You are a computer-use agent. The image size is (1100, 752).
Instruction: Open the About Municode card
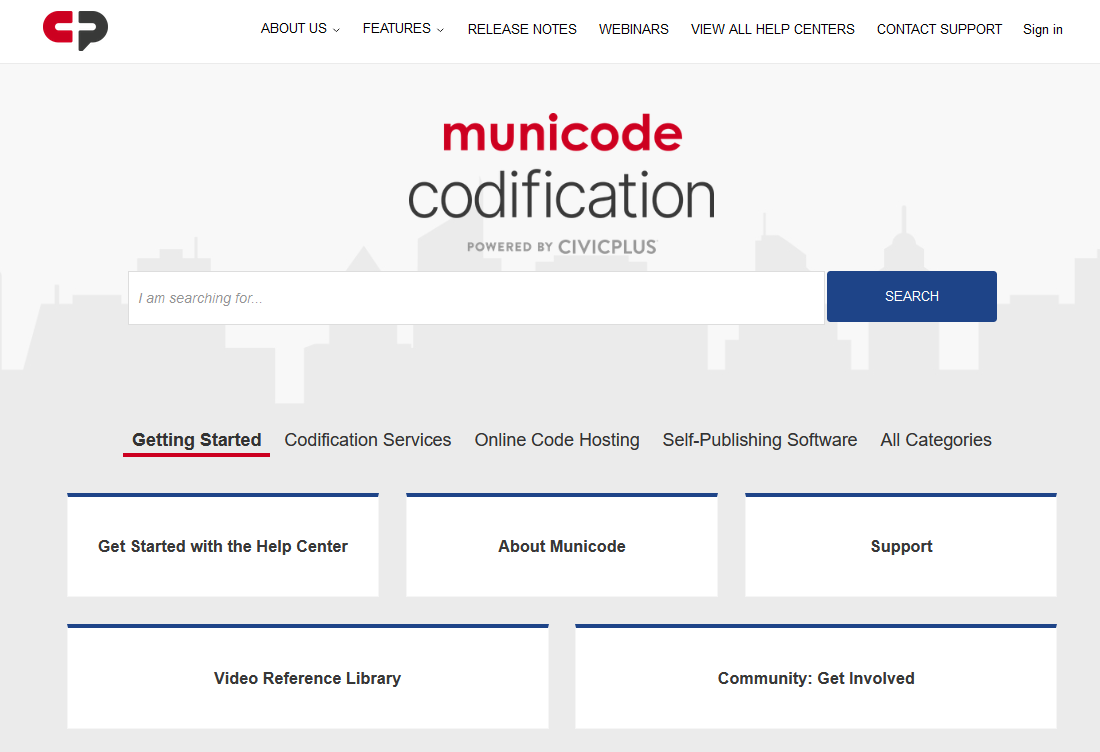[x=562, y=545]
